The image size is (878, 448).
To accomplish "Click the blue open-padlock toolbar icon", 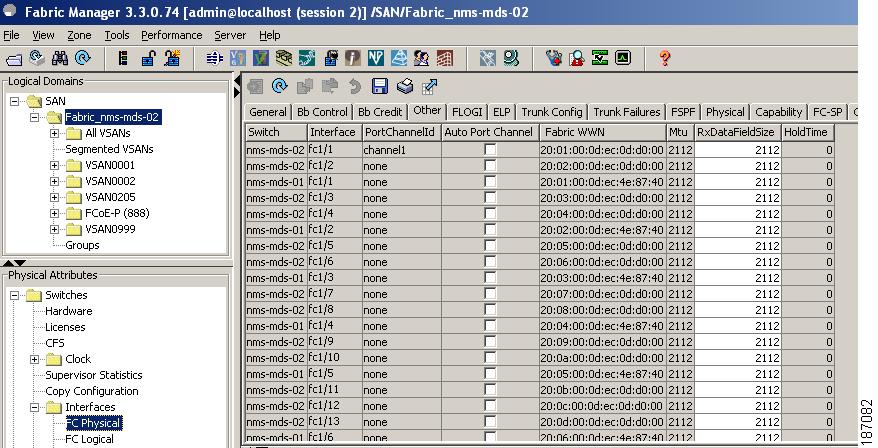I will click(148, 58).
